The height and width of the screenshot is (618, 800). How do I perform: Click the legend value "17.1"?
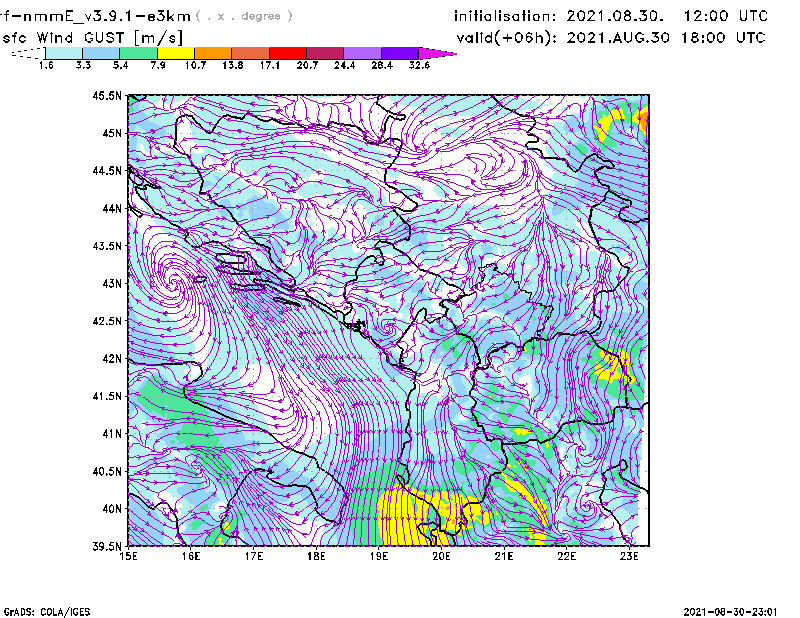269,65
